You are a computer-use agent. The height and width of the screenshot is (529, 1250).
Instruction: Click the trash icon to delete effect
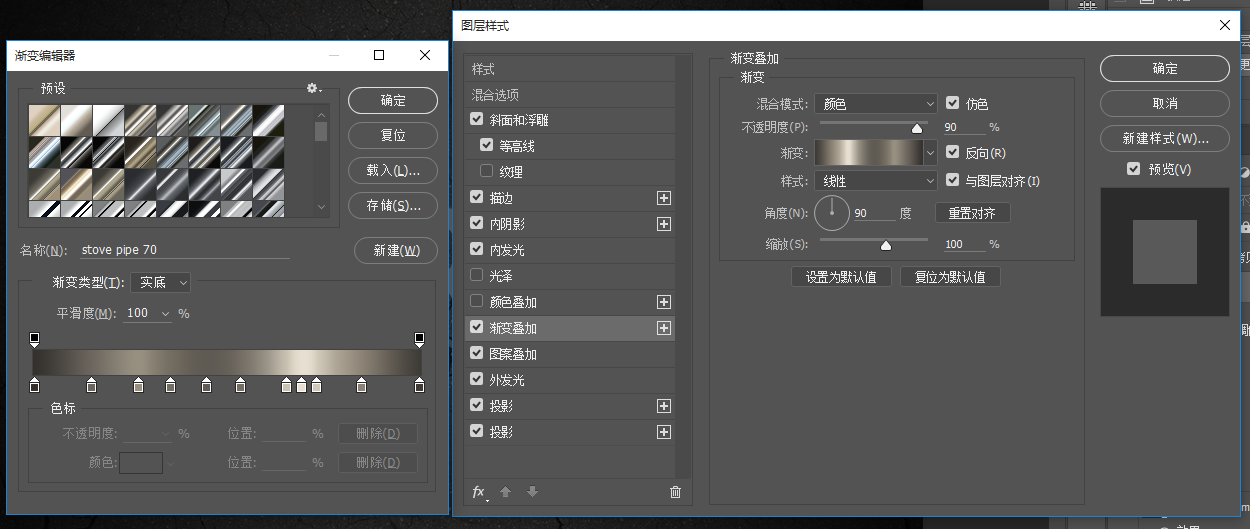675,492
